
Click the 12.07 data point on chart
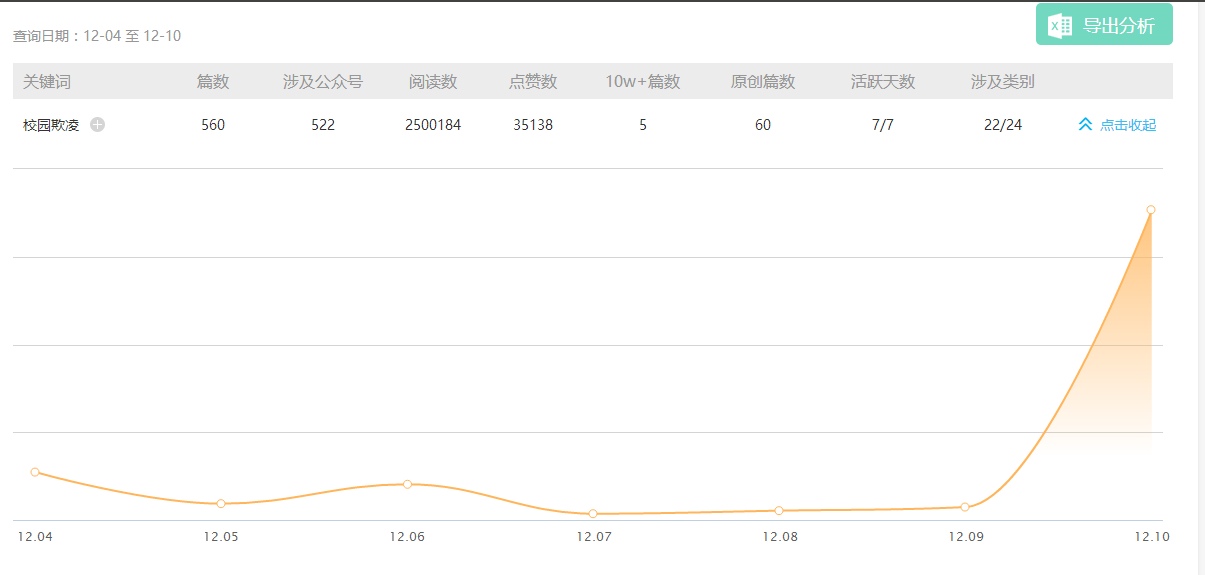(x=593, y=513)
